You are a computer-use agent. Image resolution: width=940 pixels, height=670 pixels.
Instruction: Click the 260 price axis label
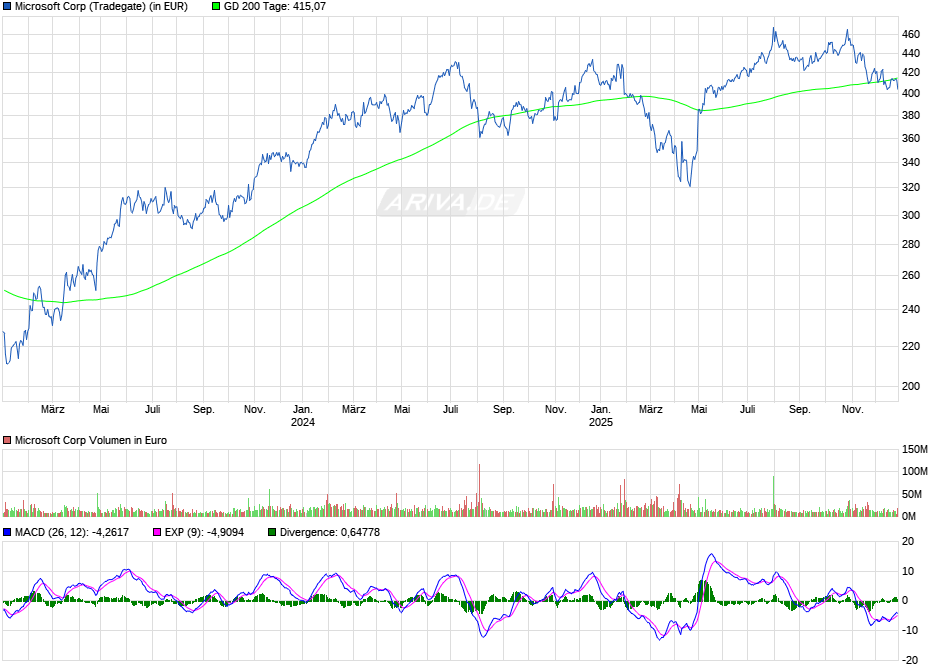pyautogui.click(x=911, y=276)
